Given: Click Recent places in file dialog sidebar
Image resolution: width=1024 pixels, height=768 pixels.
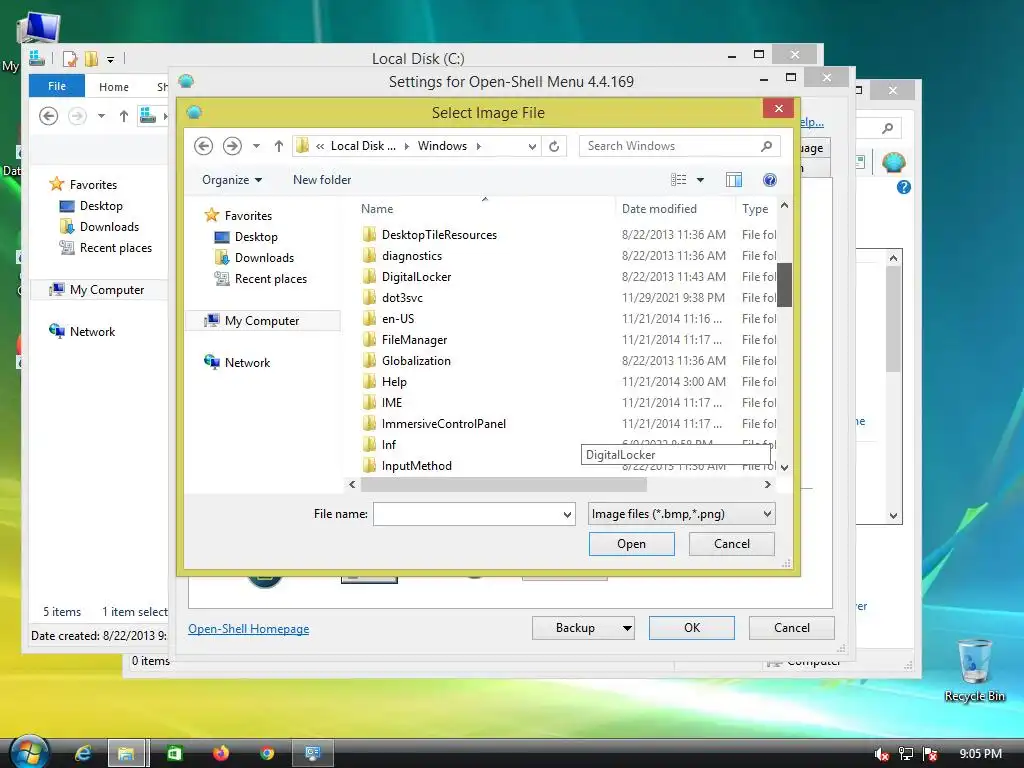Looking at the screenshot, I should point(270,279).
